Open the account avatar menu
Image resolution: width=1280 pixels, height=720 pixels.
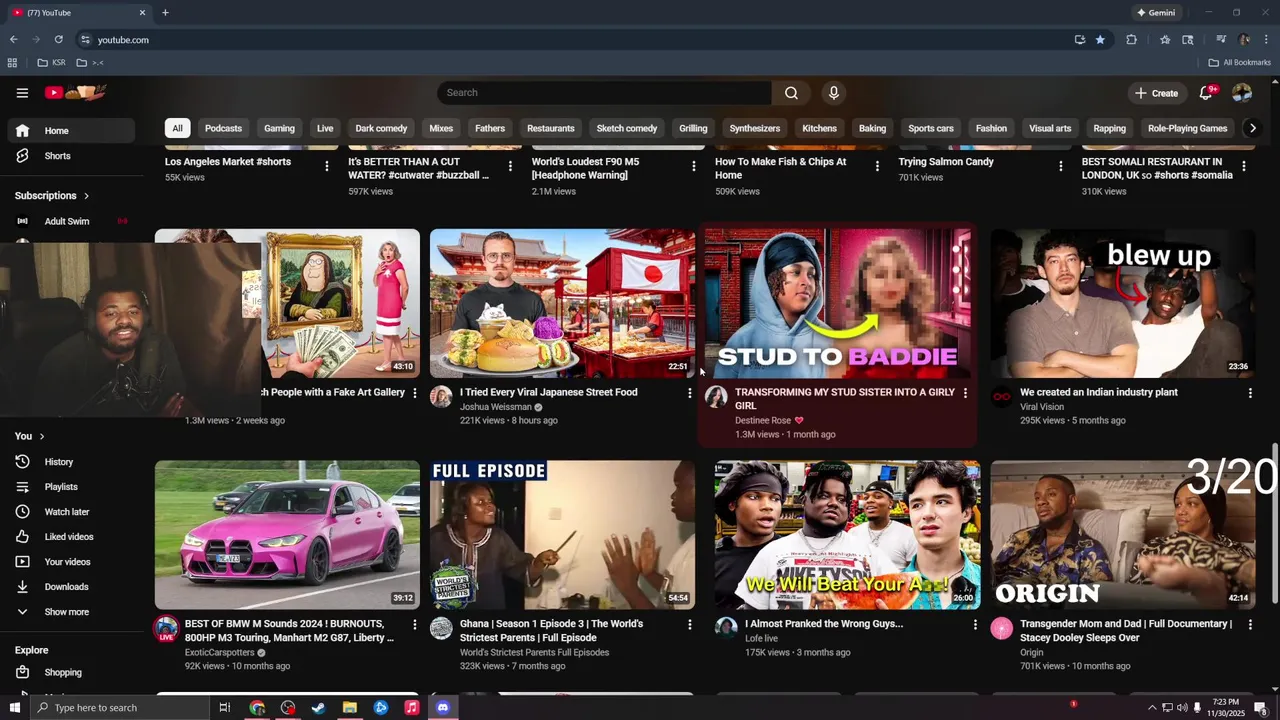(1242, 93)
